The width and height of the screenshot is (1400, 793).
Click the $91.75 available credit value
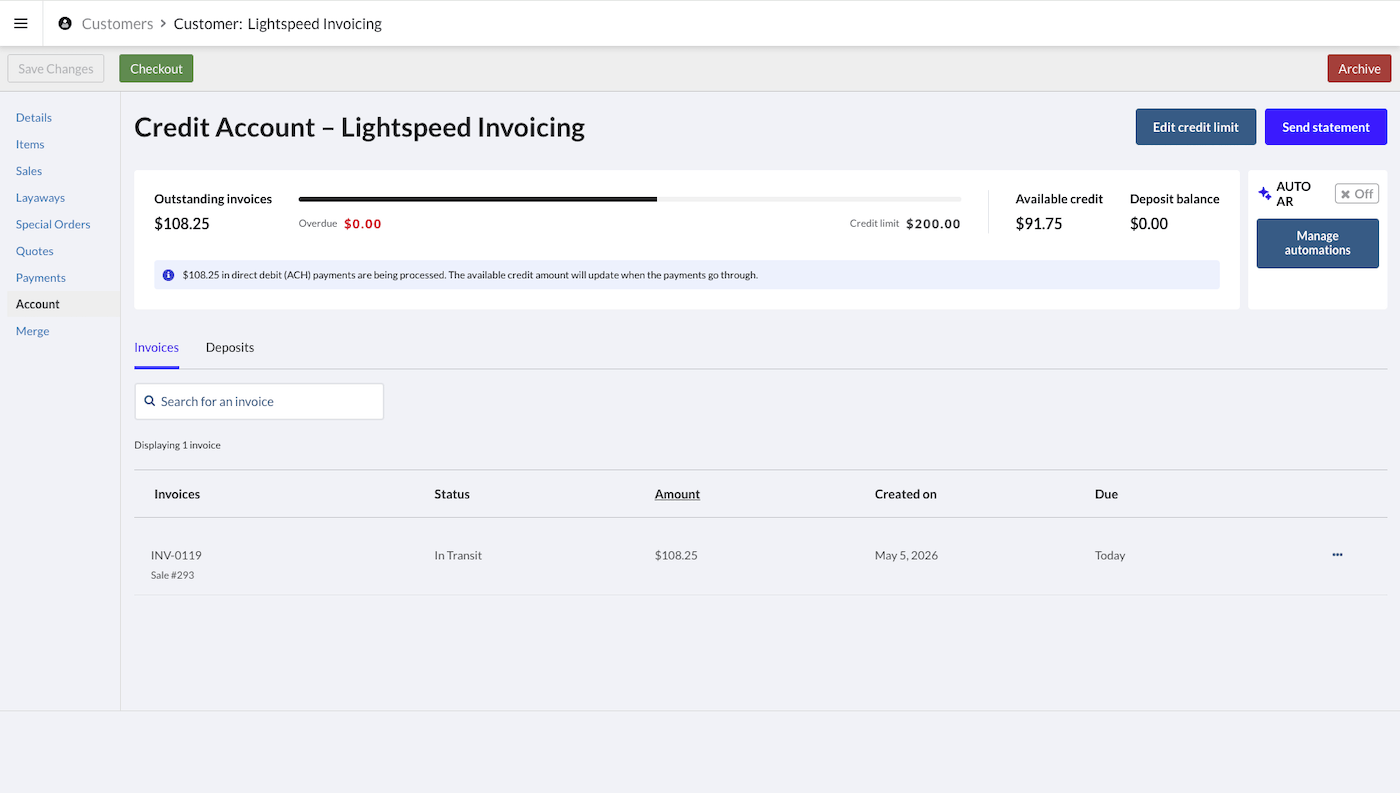tap(1039, 223)
